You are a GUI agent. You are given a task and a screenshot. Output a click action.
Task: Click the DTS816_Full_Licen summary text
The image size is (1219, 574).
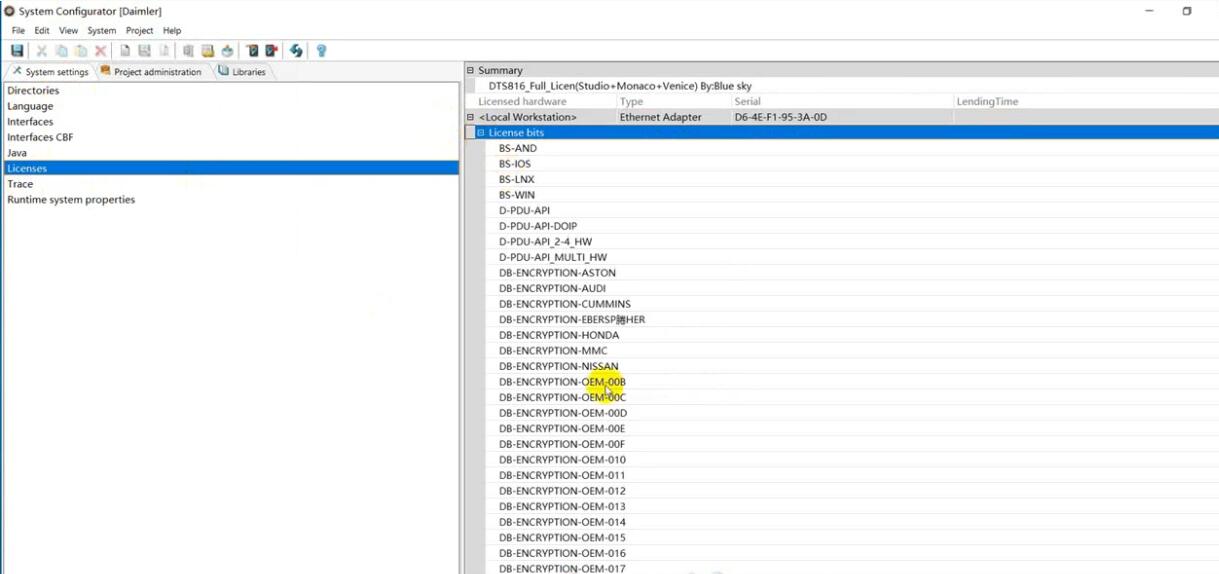click(x=620, y=86)
